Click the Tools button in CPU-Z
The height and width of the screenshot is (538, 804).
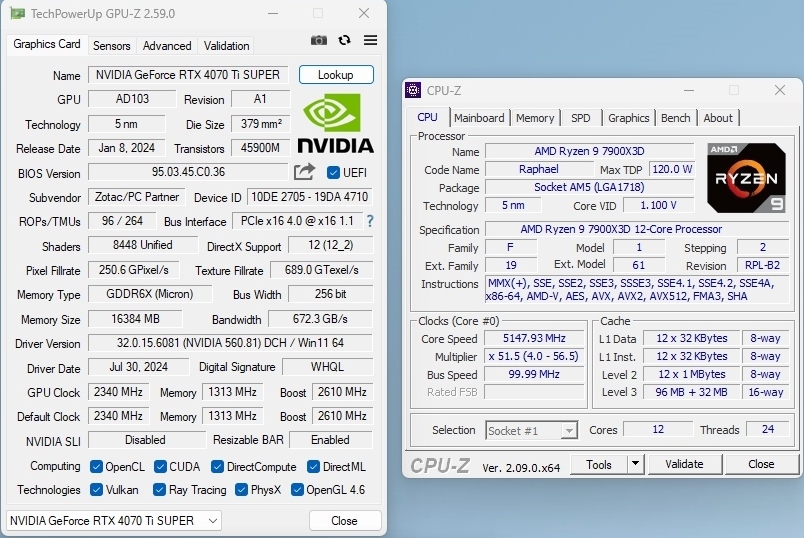pos(599,464)
